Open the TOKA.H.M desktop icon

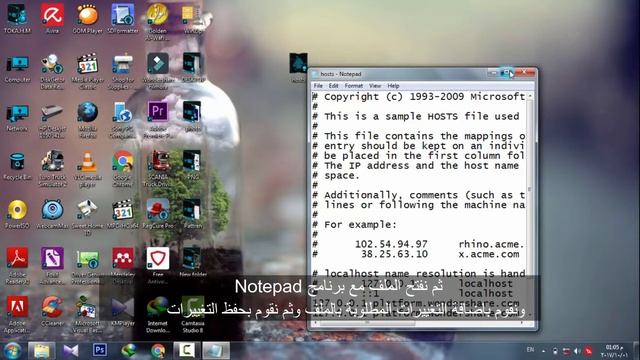point(17,18)
